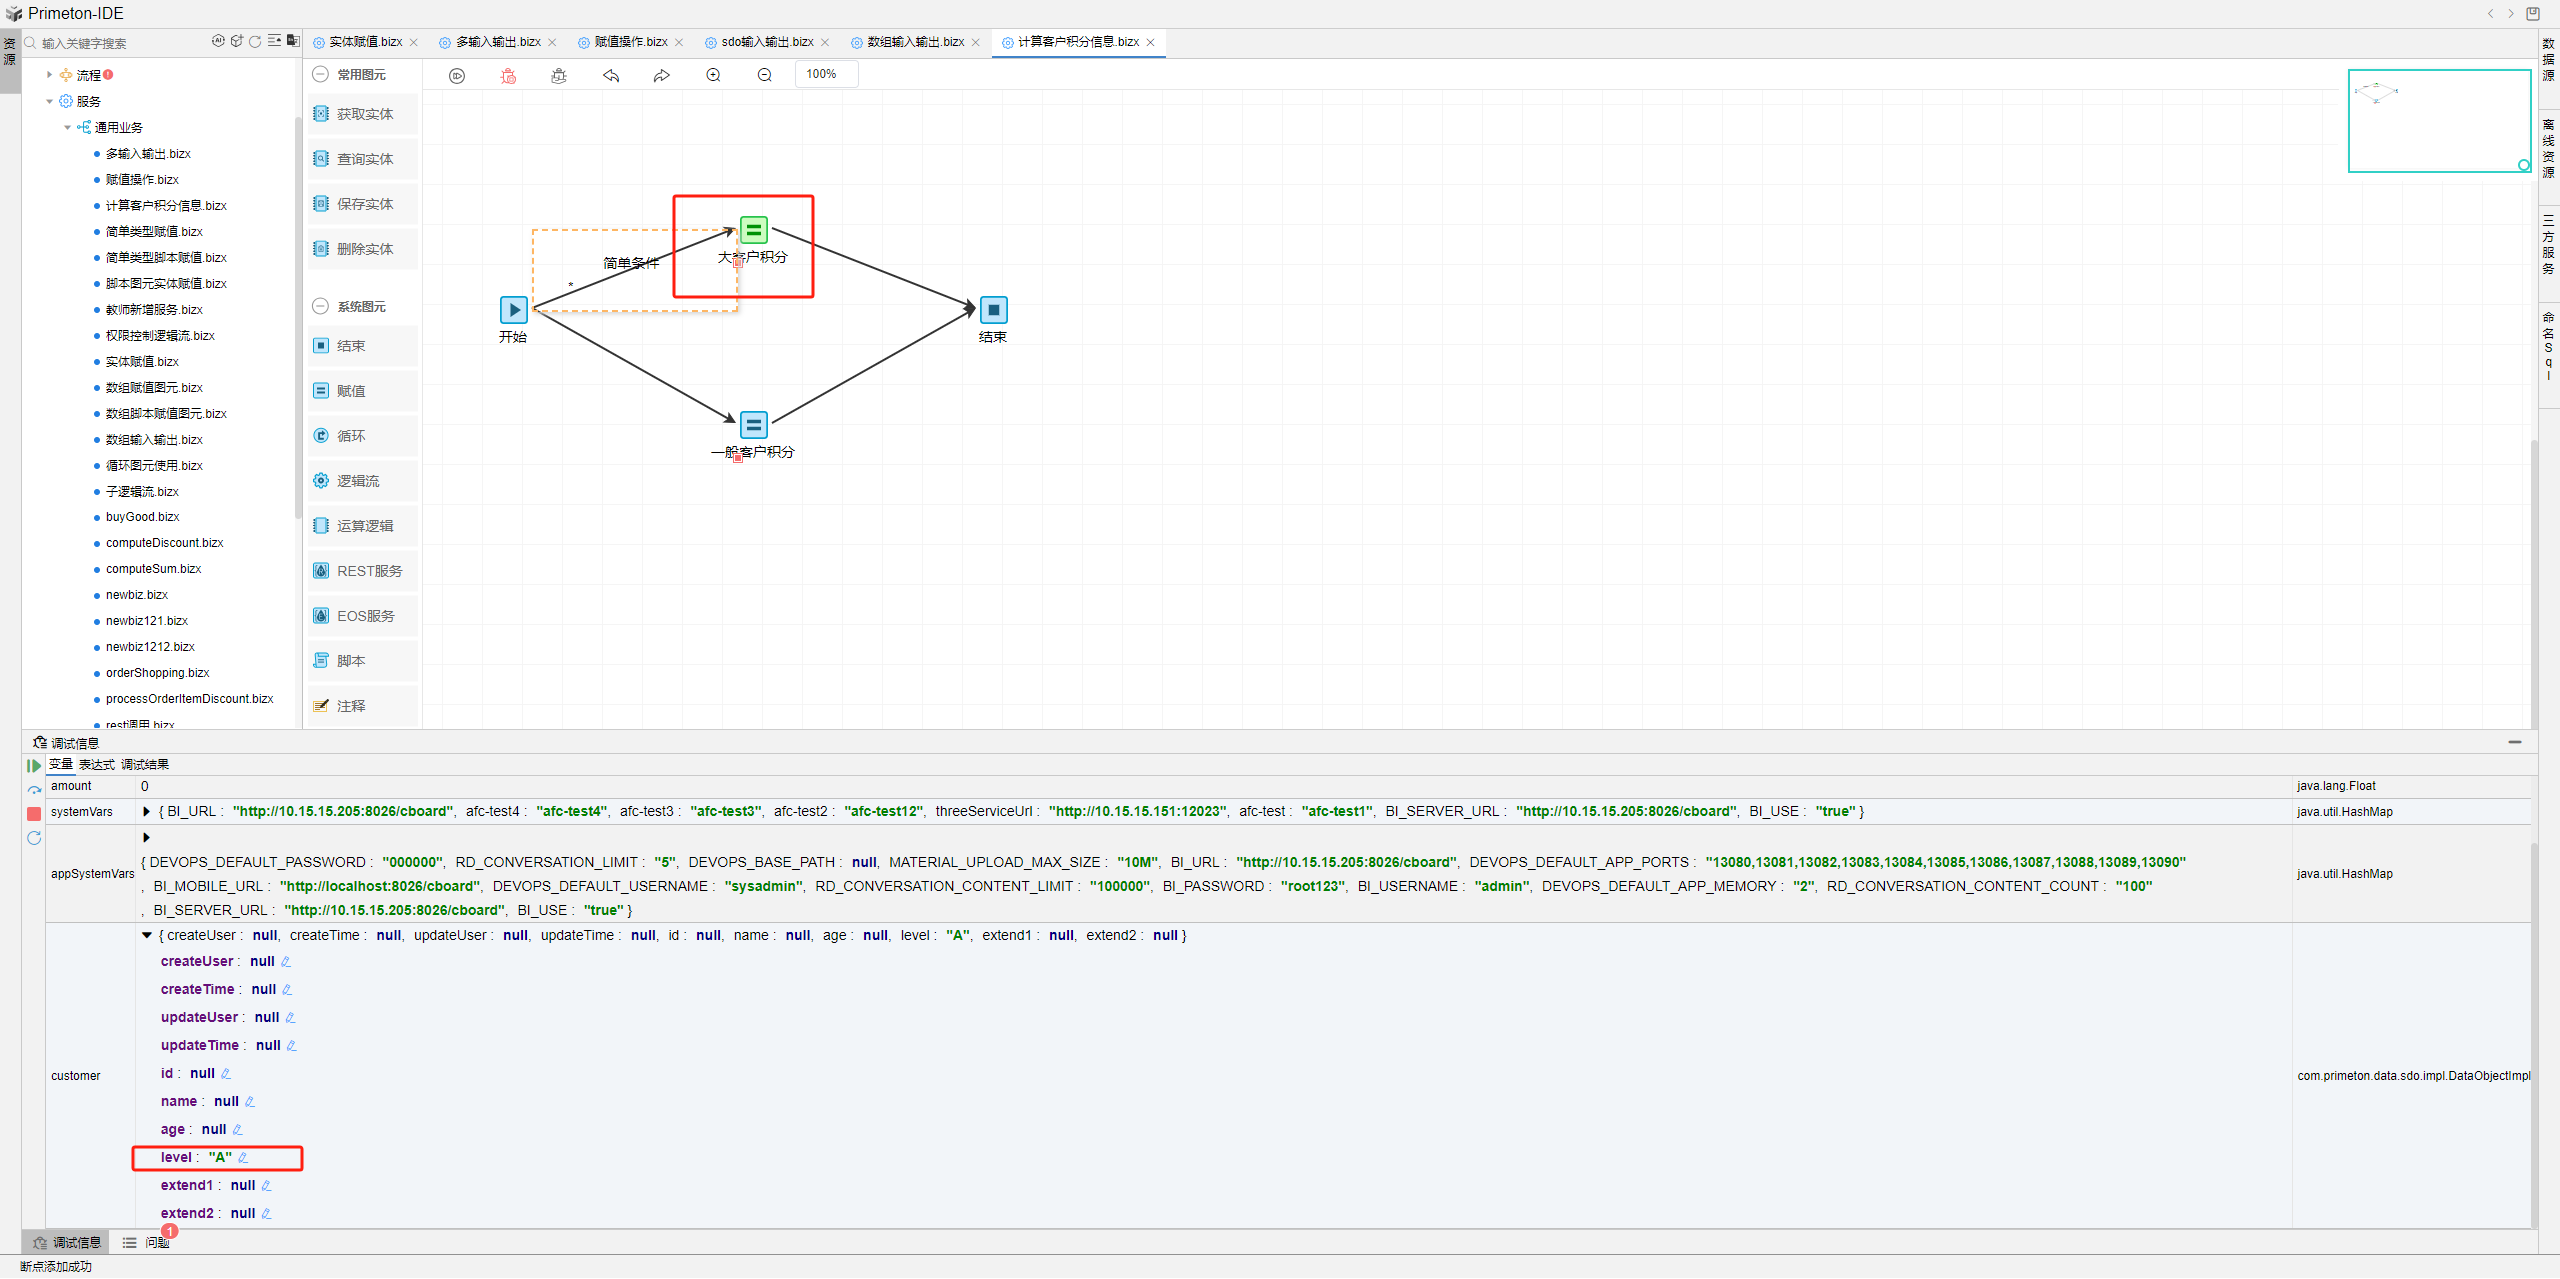Screen dimensions: 2560x1279
Task: Click the red stop debugging square
Action: tap(34, 814)
